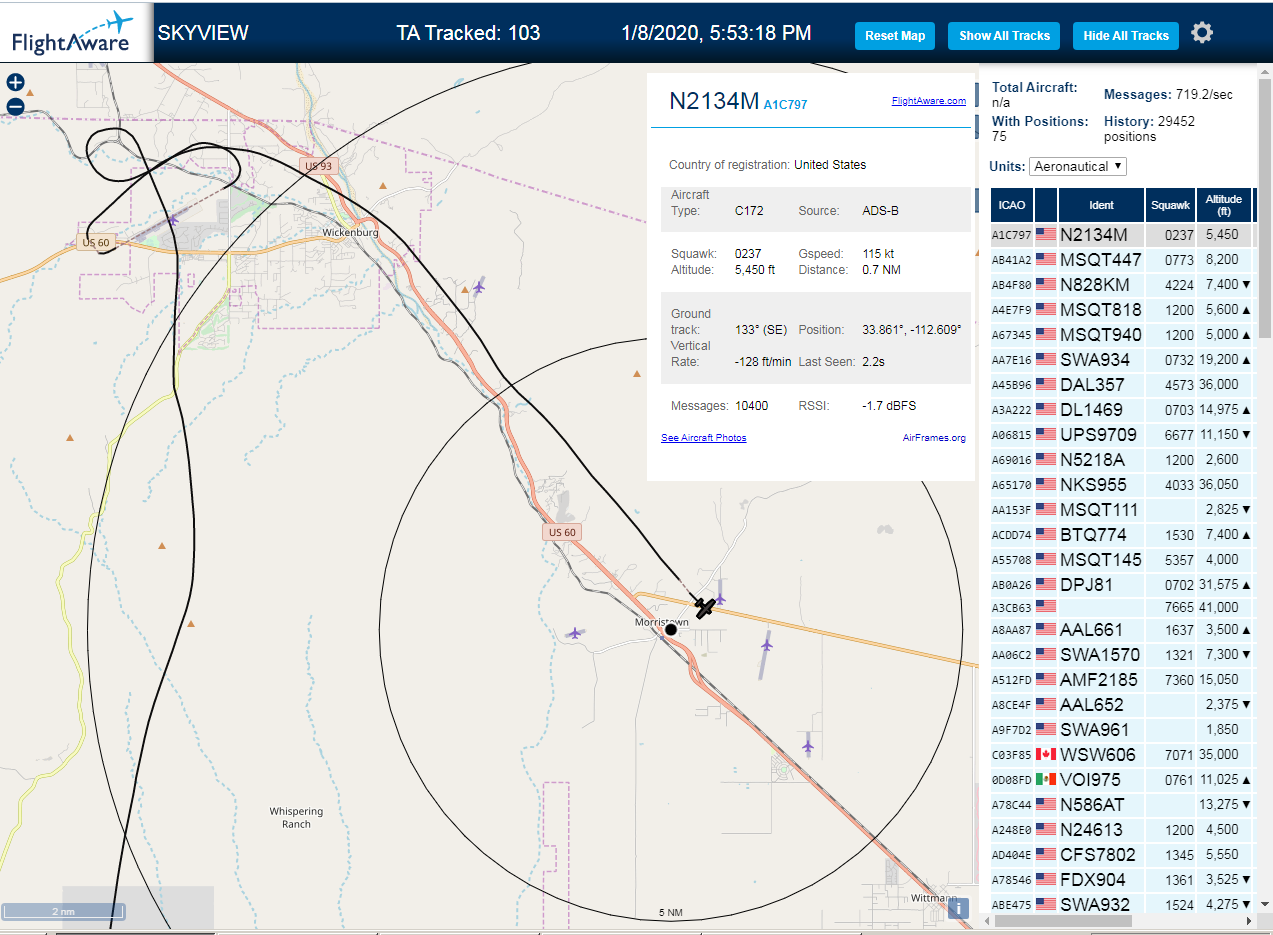This screenshot has height=935, width=1273.
Task: Select the BTQ774 aircraft row
Action: [1123, 534]
